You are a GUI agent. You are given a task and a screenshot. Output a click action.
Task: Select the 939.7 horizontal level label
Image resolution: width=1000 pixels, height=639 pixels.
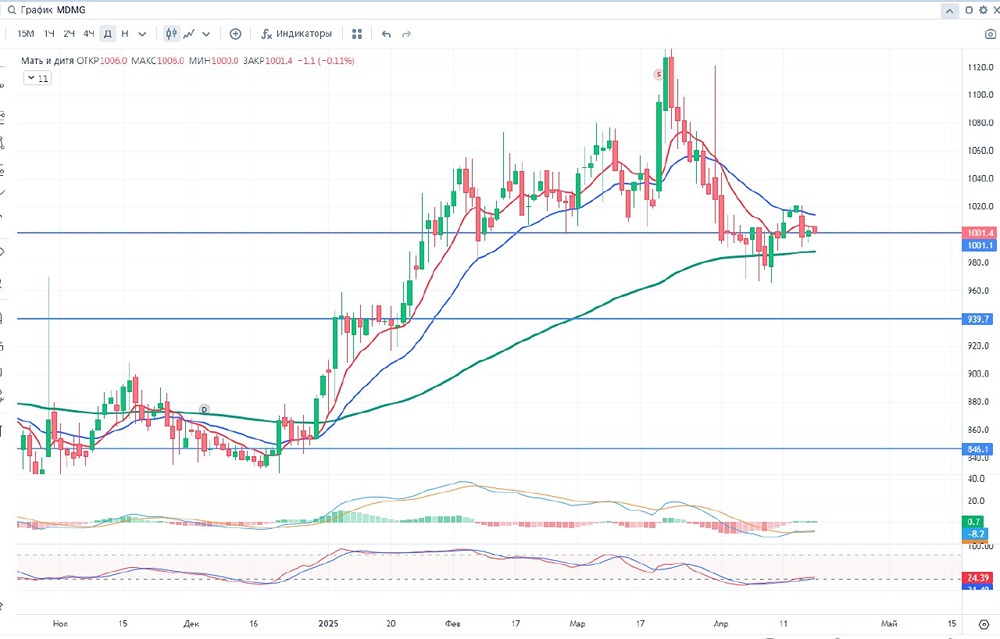[x=978, y=319]
